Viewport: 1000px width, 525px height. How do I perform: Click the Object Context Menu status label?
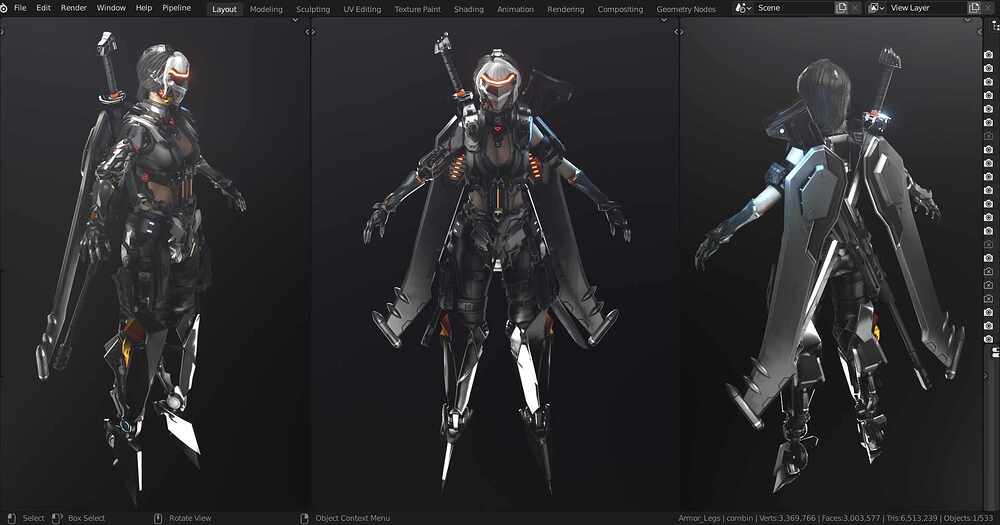(x=353, y=518)
